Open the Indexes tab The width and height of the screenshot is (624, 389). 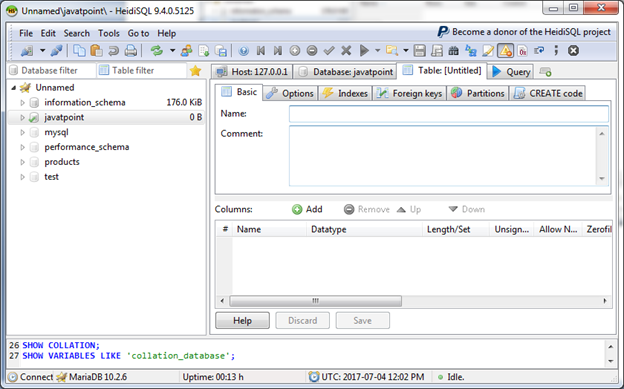[x=345, y=94]
